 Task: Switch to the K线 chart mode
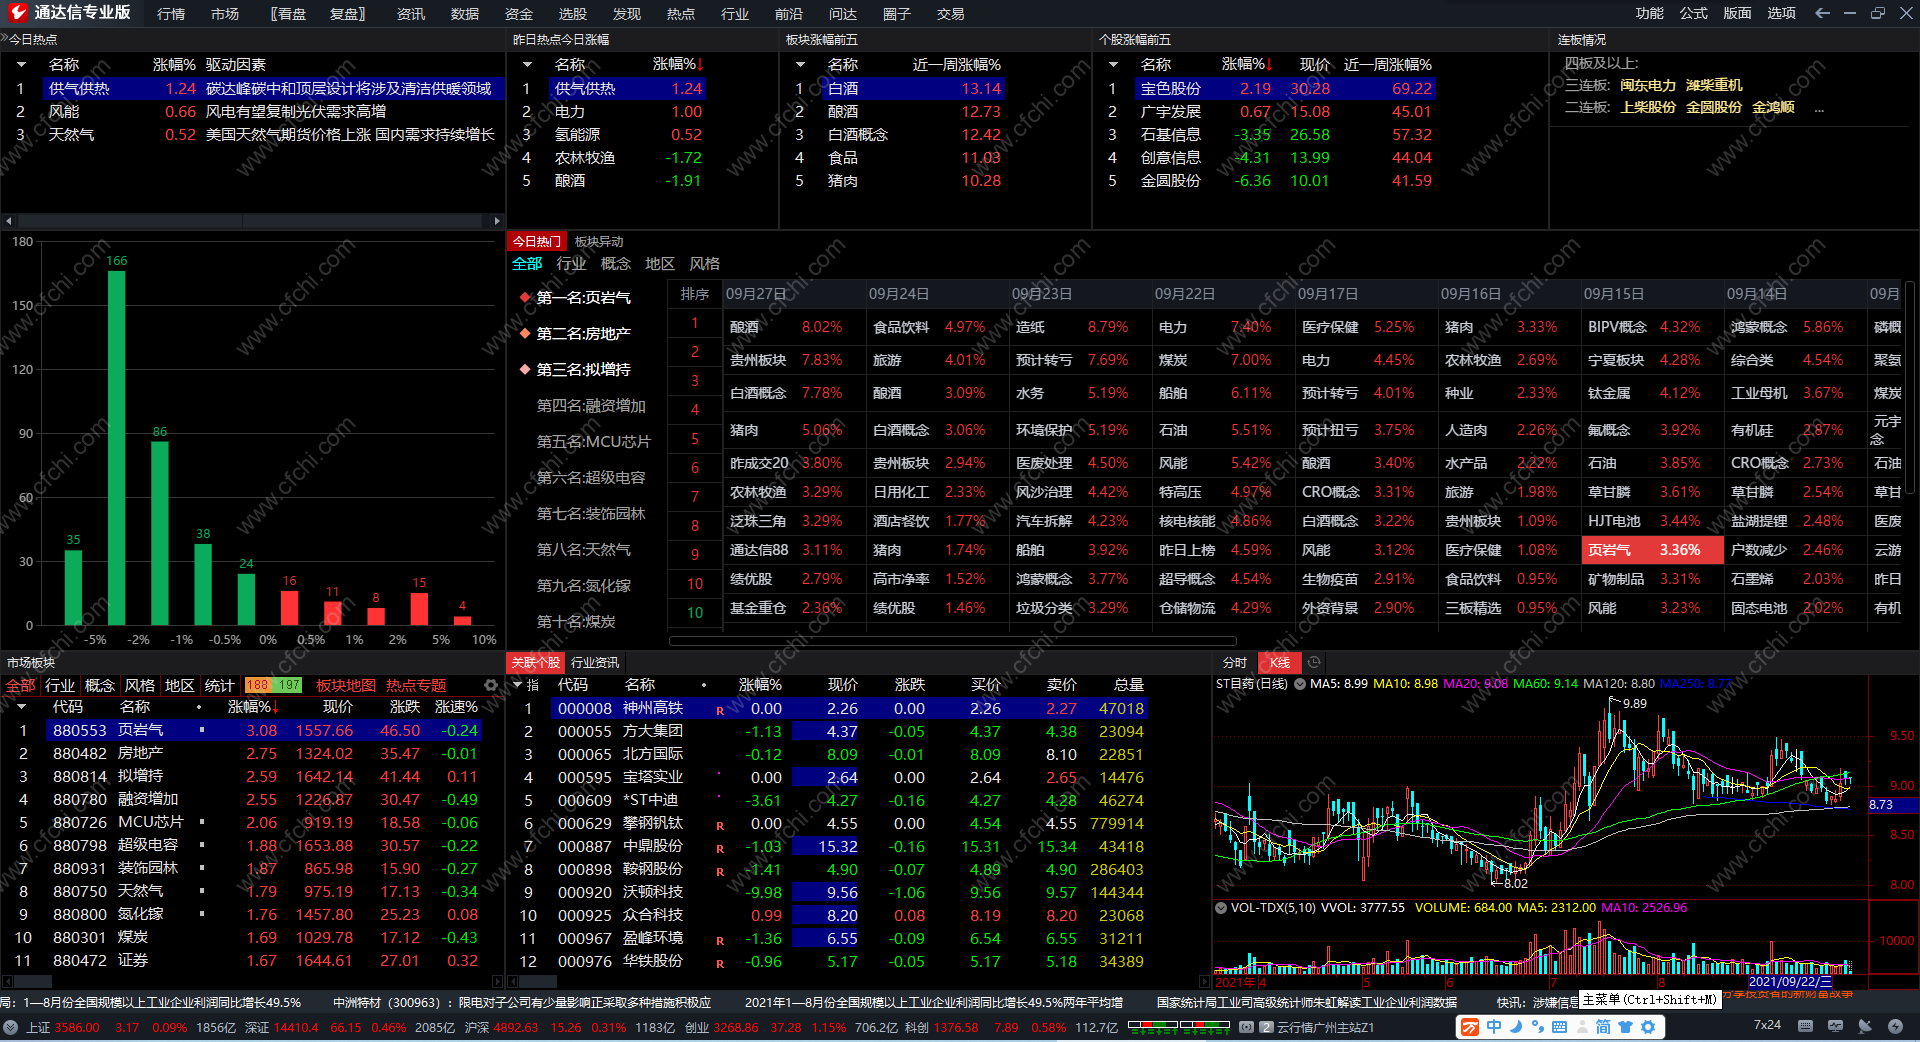pyautogui.click(x=1280, y=662)
